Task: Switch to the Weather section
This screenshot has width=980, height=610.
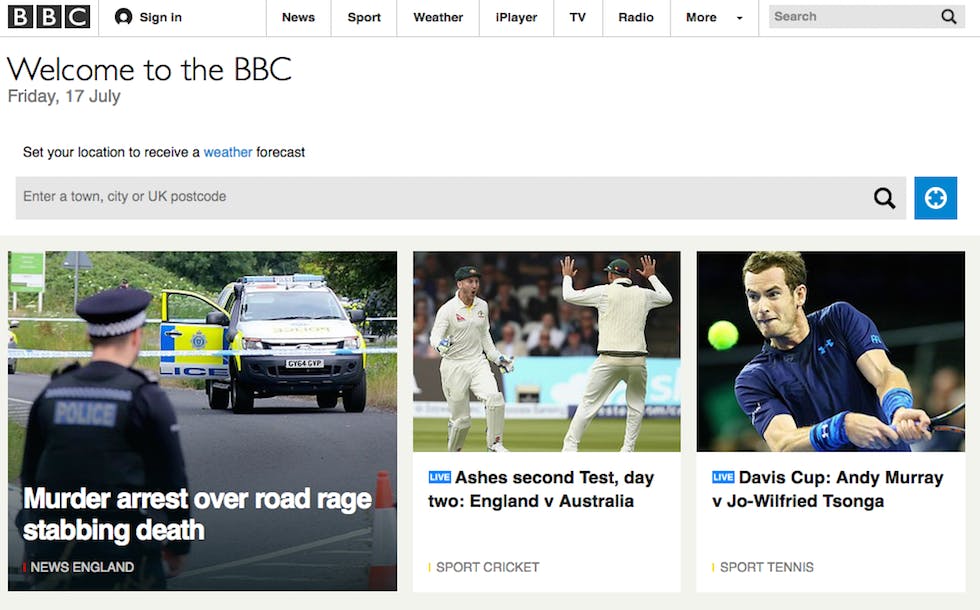Action: click(x=437, y=18)
